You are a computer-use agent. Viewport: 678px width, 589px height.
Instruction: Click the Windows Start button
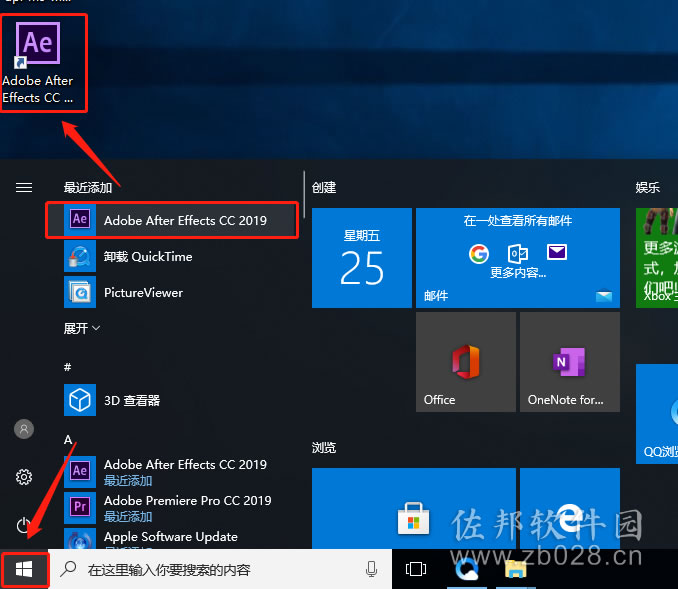pos(24,569)
